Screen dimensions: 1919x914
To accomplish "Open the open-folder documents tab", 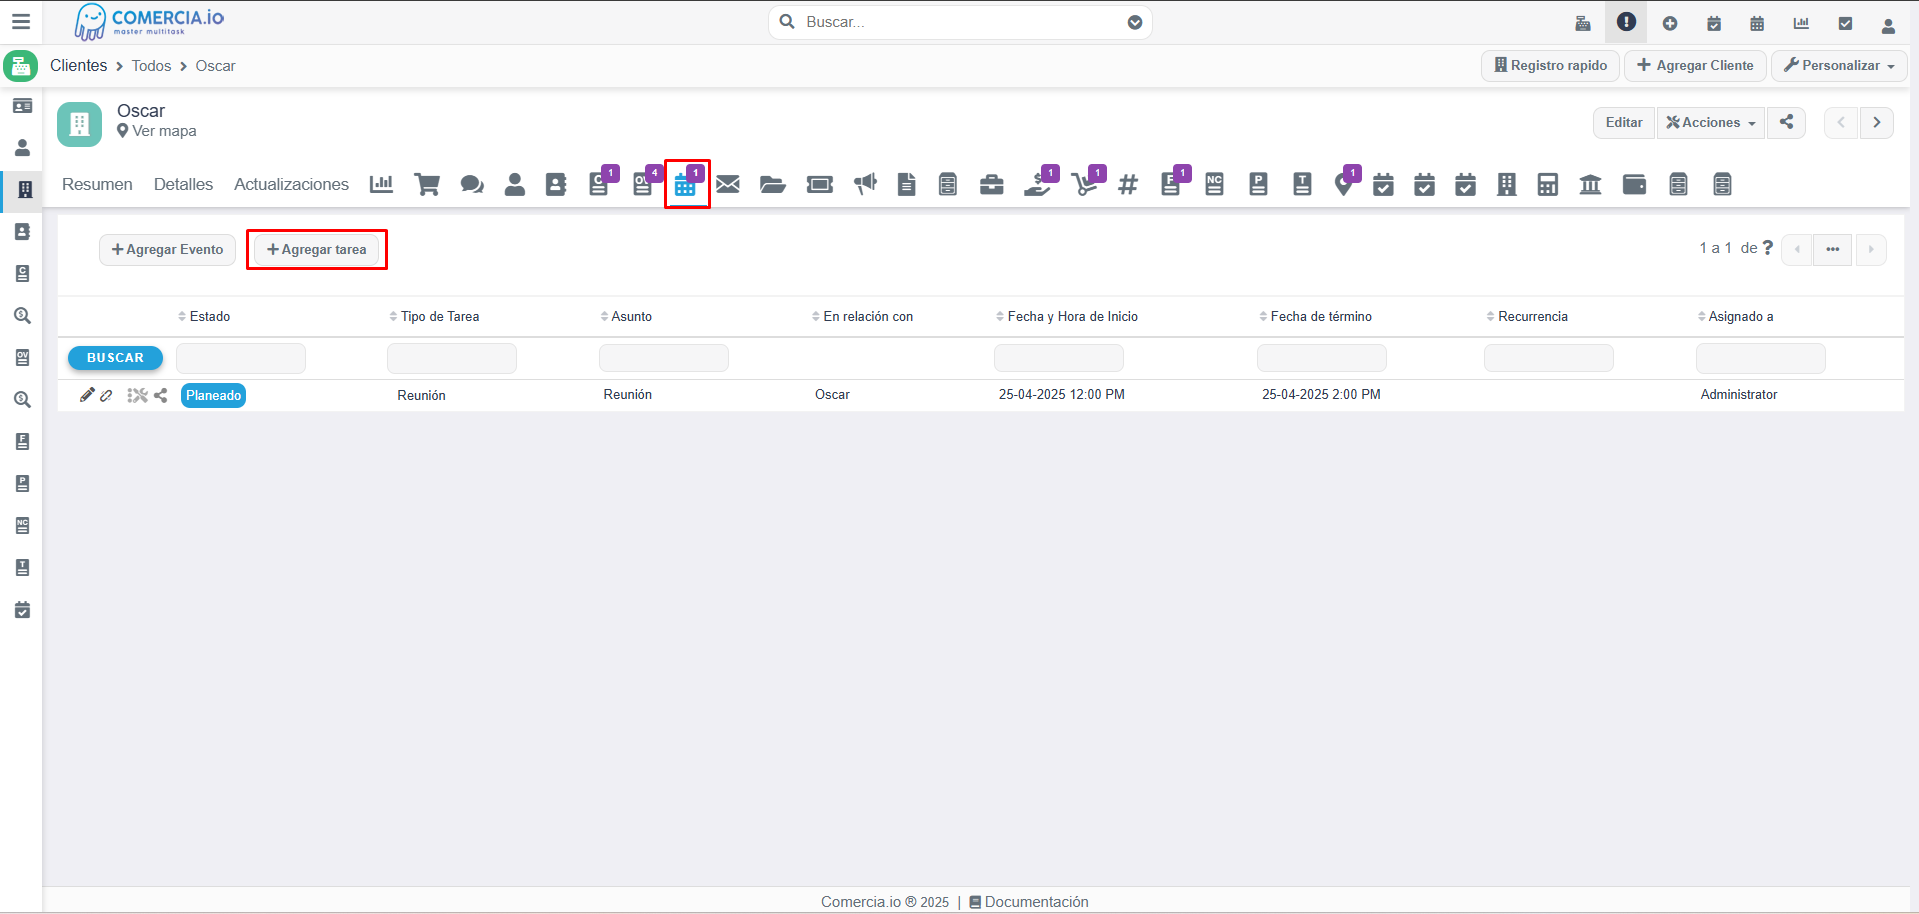I will [772, 185].
